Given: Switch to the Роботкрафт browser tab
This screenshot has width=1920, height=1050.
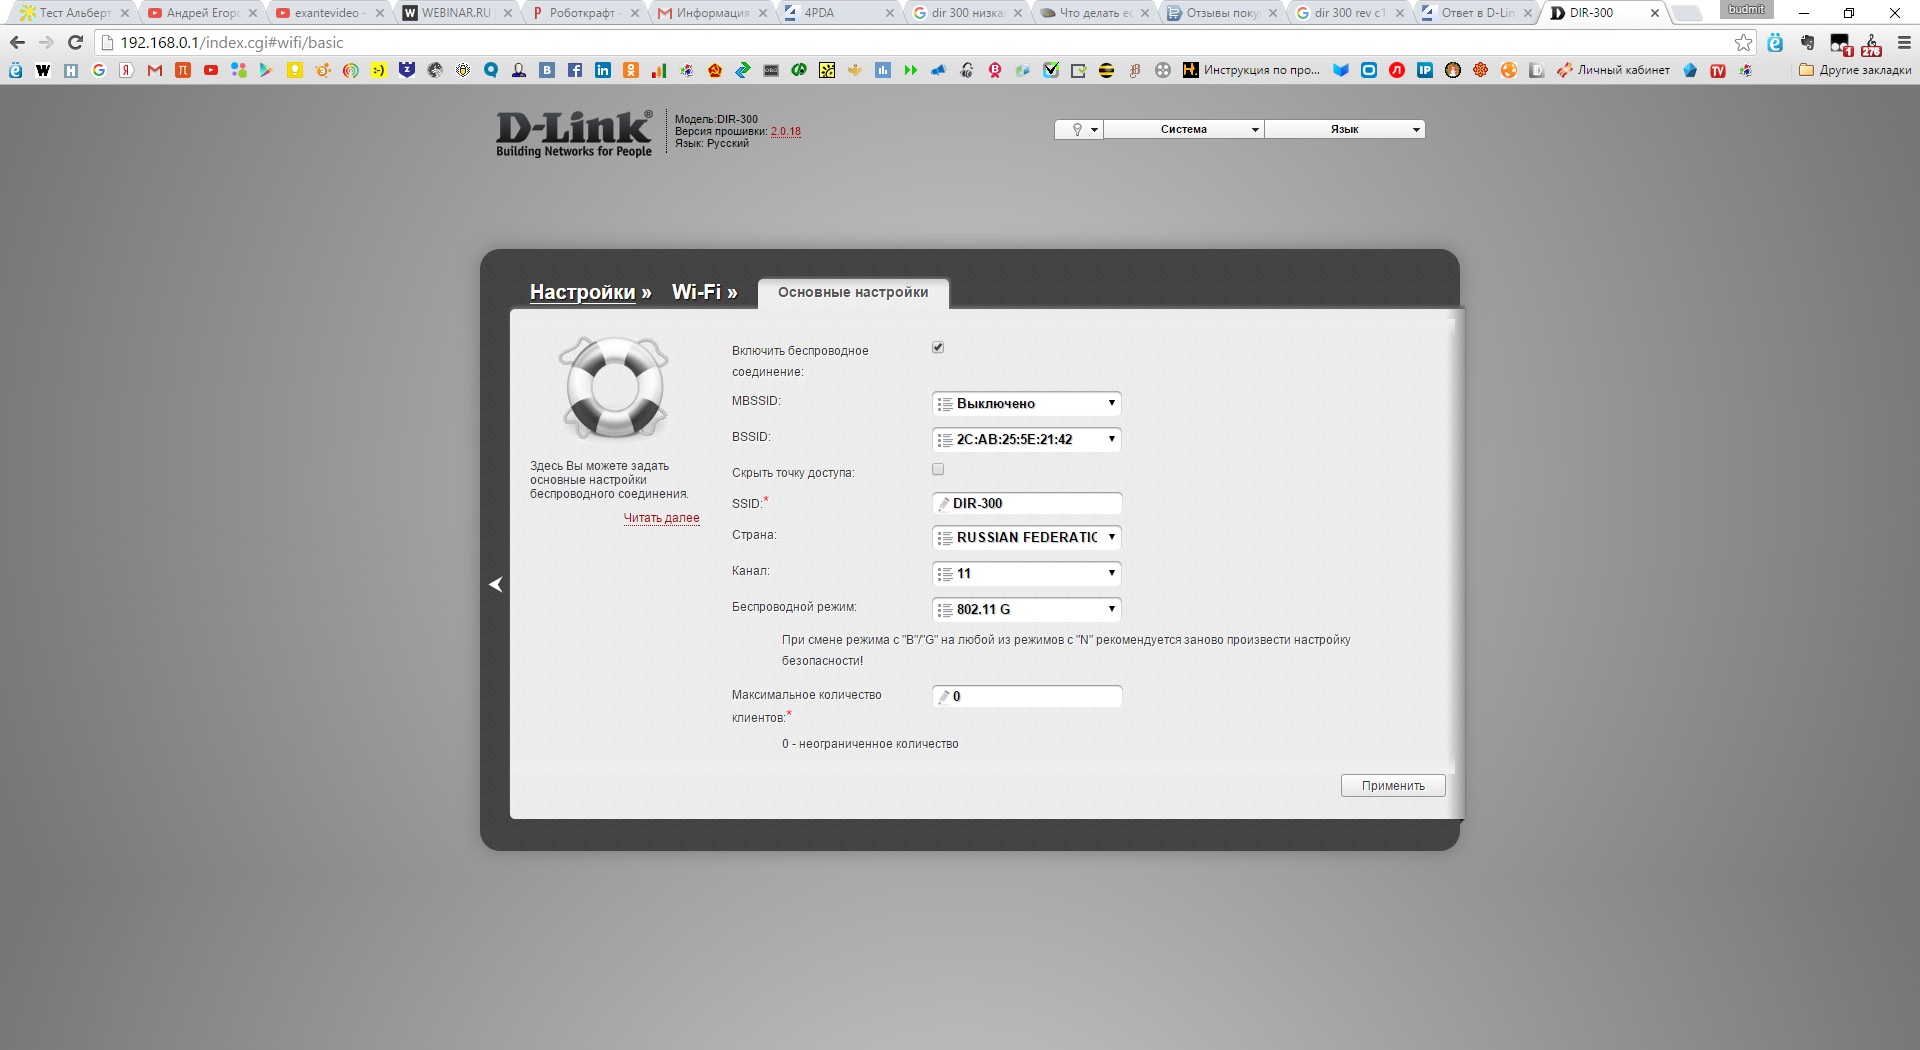Looking at the screenshot, I should [585, 13].
